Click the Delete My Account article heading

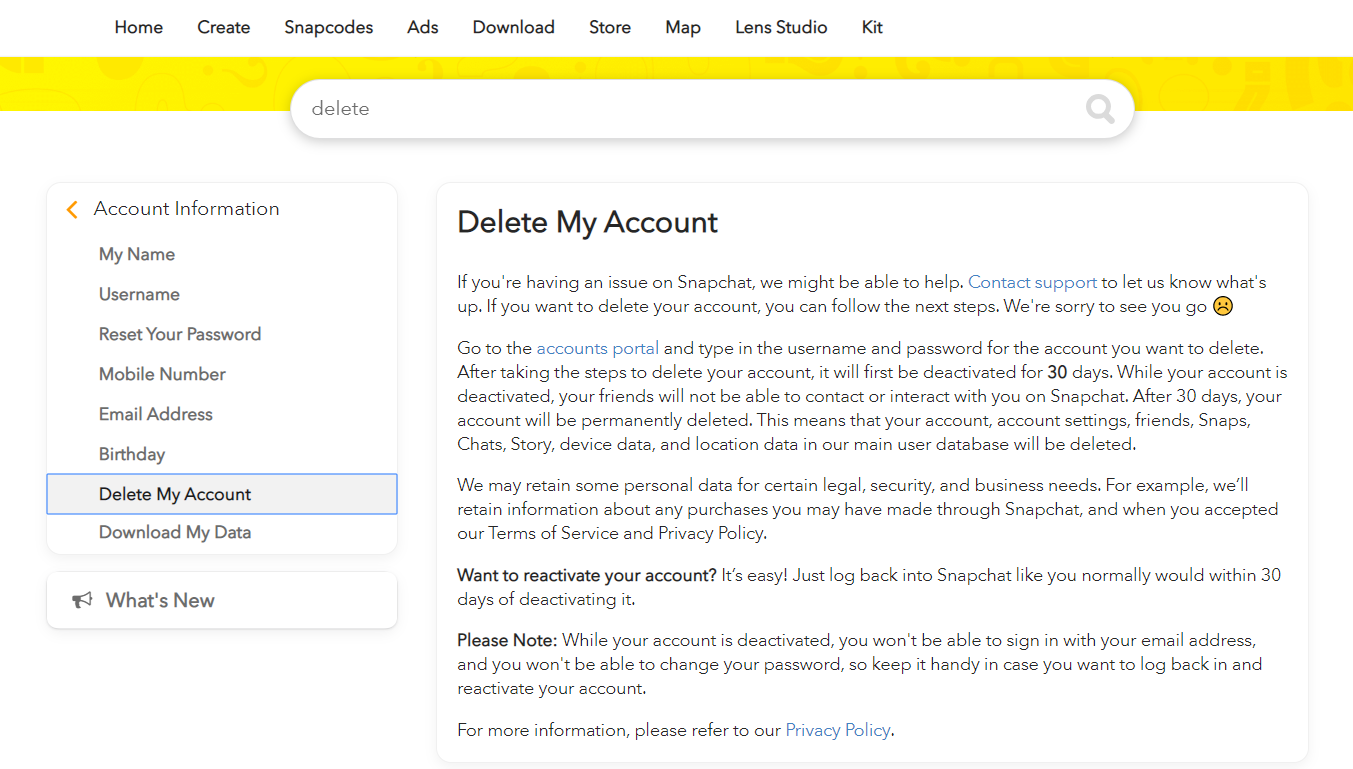[x=587, y=222]
